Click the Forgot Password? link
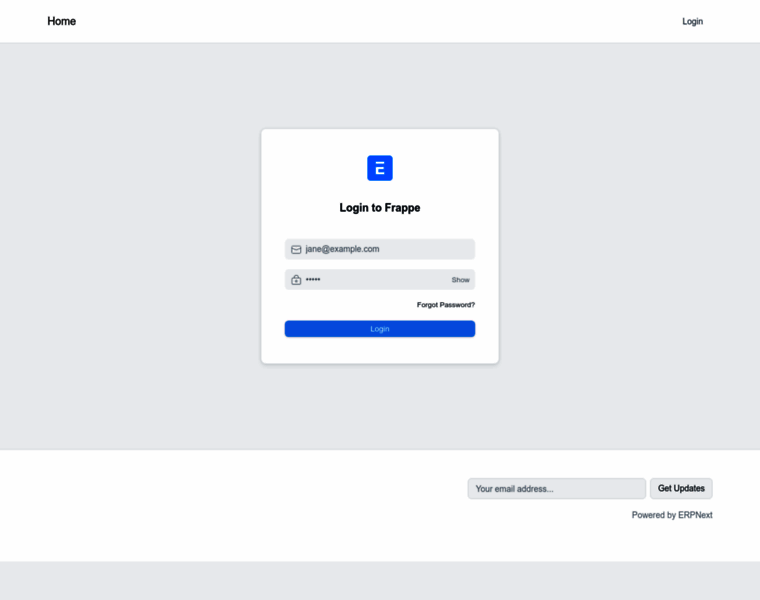The image size is (760, 600). click(446, 305)
